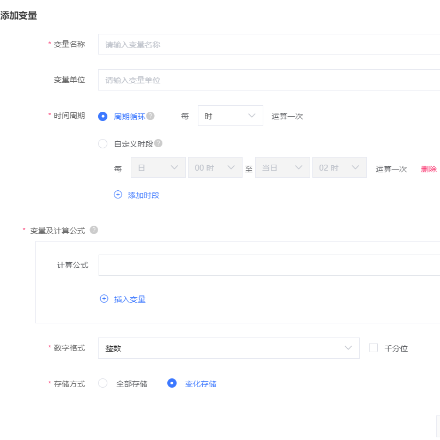Click the 数字格式 label
The height and width of the screenshot is (440, 440).
tap(69, 348)
